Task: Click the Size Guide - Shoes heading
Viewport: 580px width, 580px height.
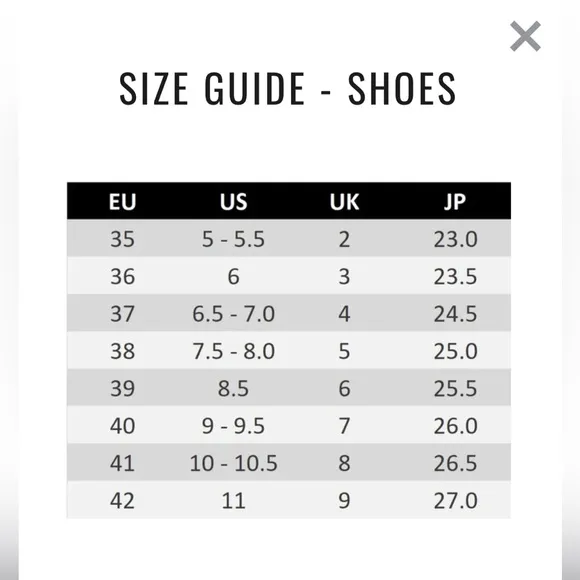Action: point(288,88)
